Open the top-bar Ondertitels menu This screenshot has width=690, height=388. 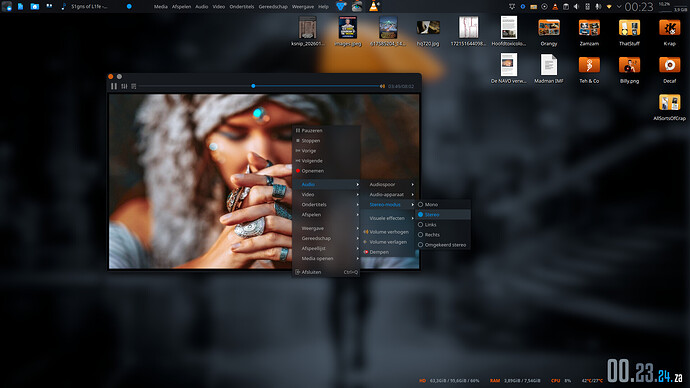242,7
